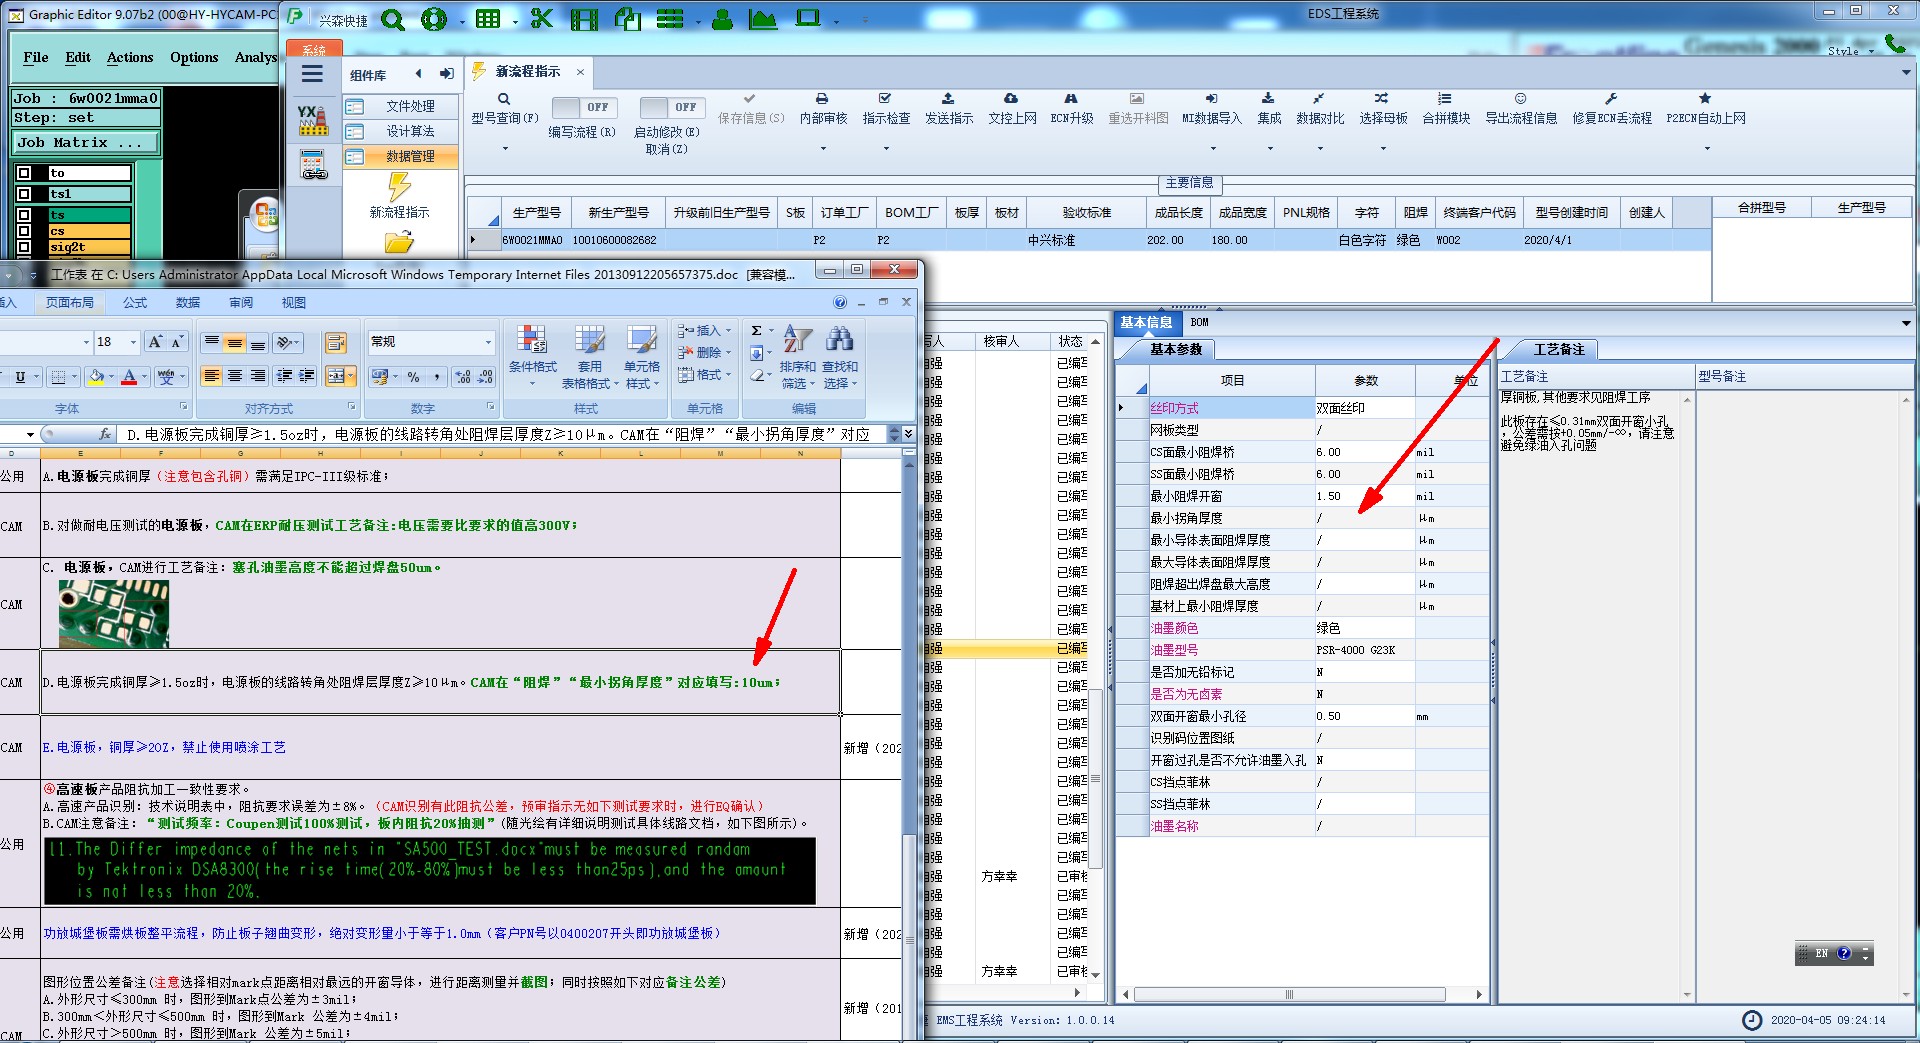
Task: Click 指示检查 tool
Action: click(886, 109)
